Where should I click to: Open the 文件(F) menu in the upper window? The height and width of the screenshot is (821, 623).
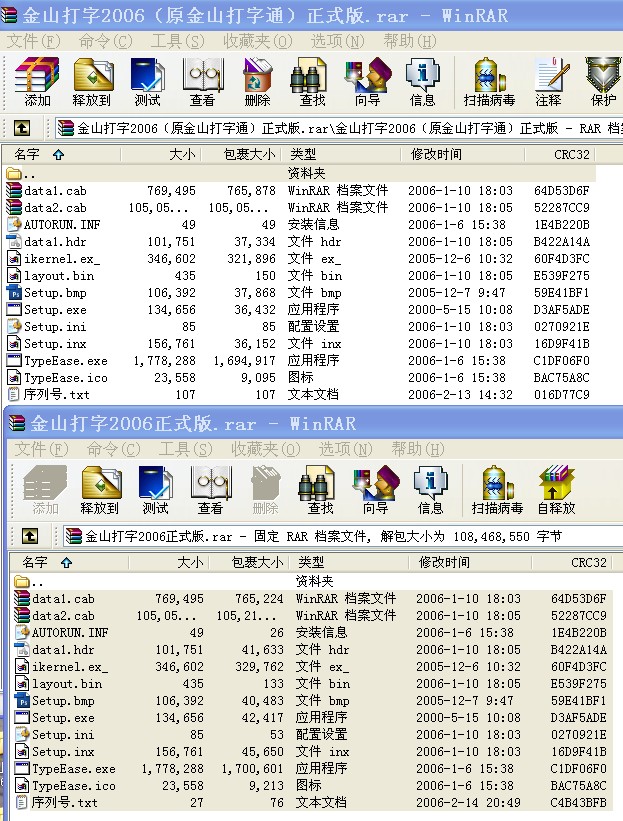click(x=34, y=41)
